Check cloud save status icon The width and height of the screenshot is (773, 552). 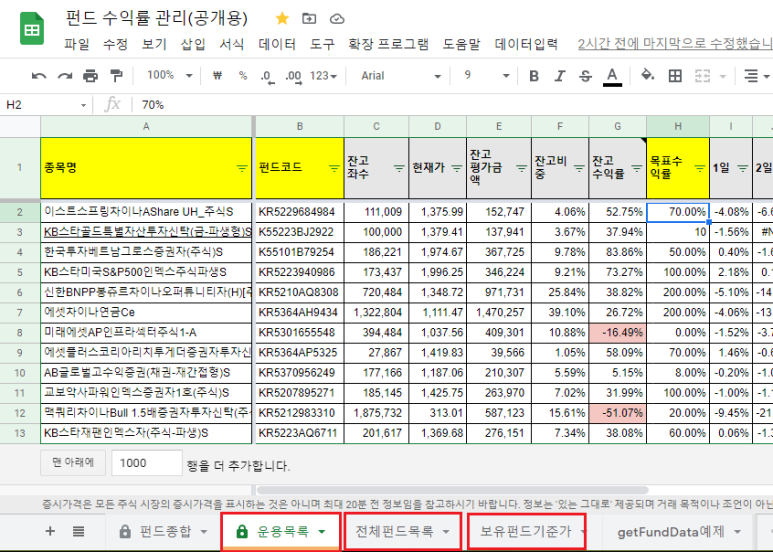click(337, 19)
